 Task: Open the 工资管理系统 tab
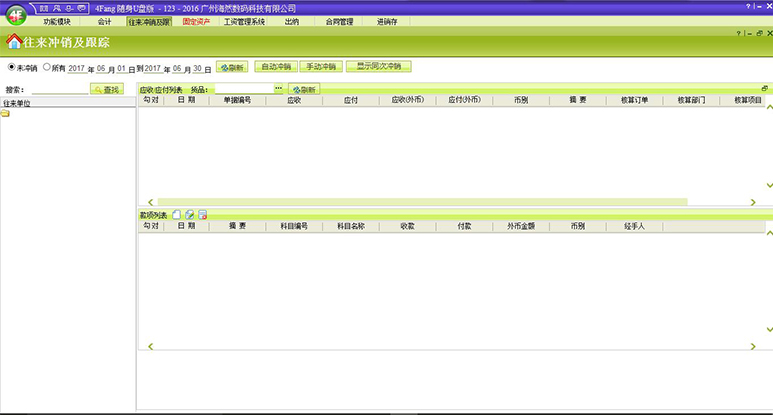tap(244, 21)
